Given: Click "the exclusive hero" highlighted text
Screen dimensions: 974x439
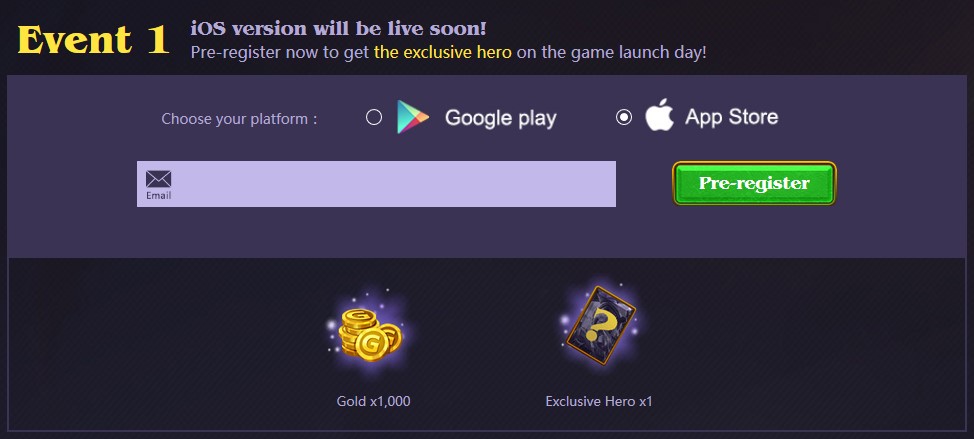Looking at the screenshot, I should (x=443, y=52).
